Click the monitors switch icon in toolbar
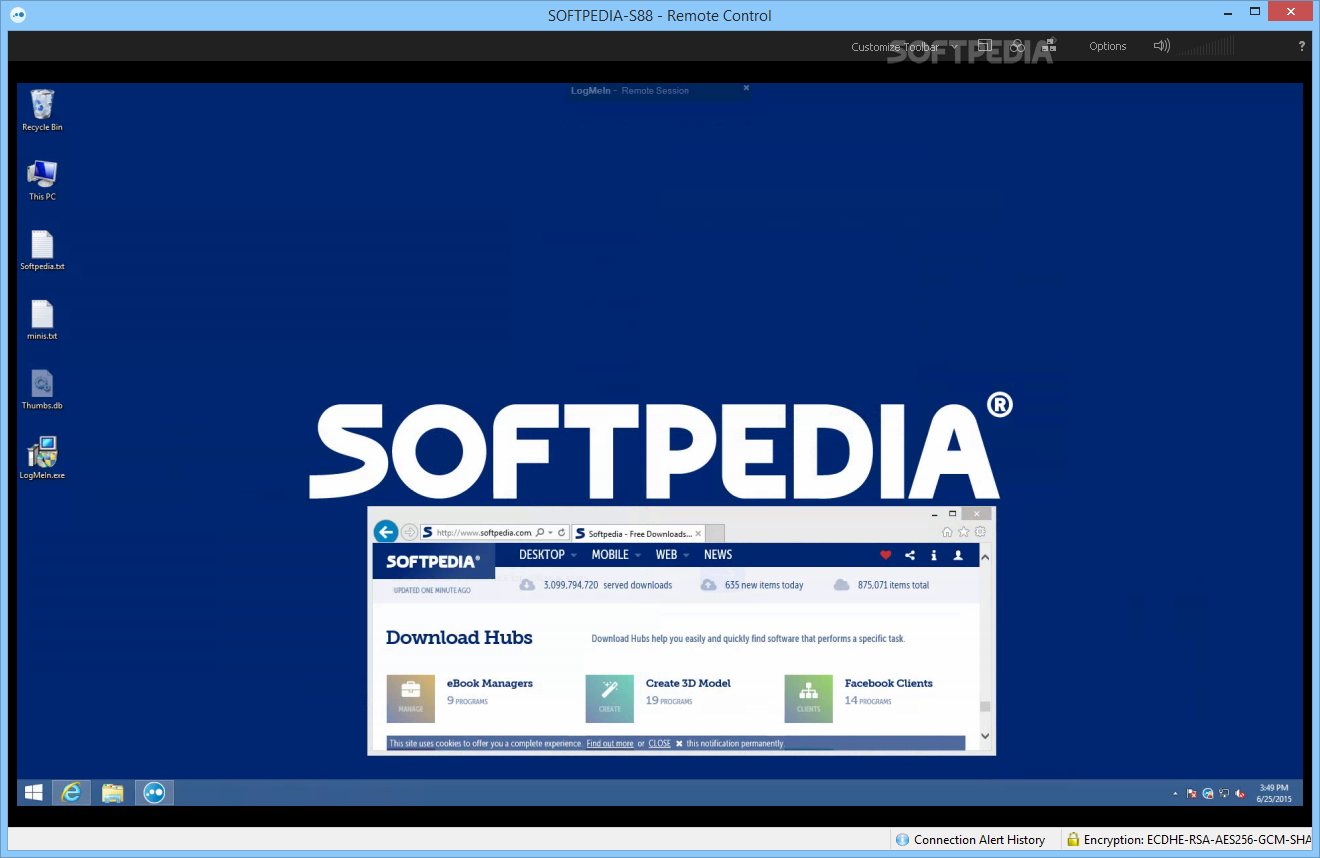Screen dimensions: 1320x858 1048,46
